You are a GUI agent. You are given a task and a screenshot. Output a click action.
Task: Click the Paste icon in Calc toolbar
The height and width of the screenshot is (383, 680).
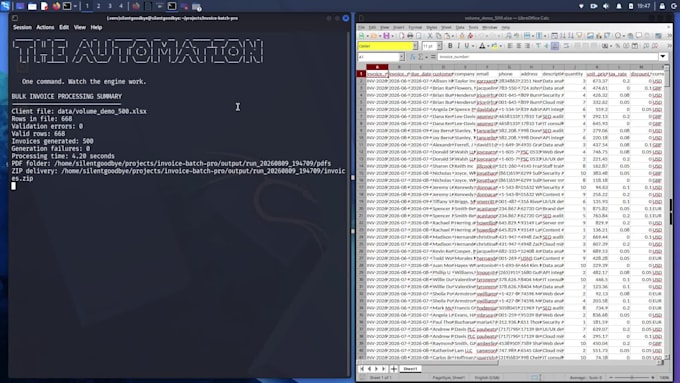(x=447, y=36)
